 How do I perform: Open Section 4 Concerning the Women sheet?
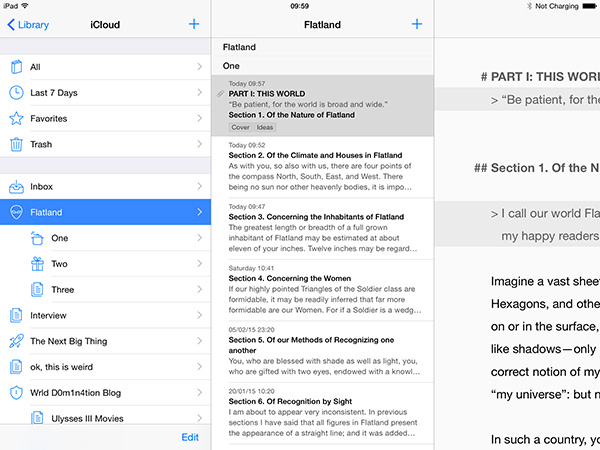(x=320, y=291)
